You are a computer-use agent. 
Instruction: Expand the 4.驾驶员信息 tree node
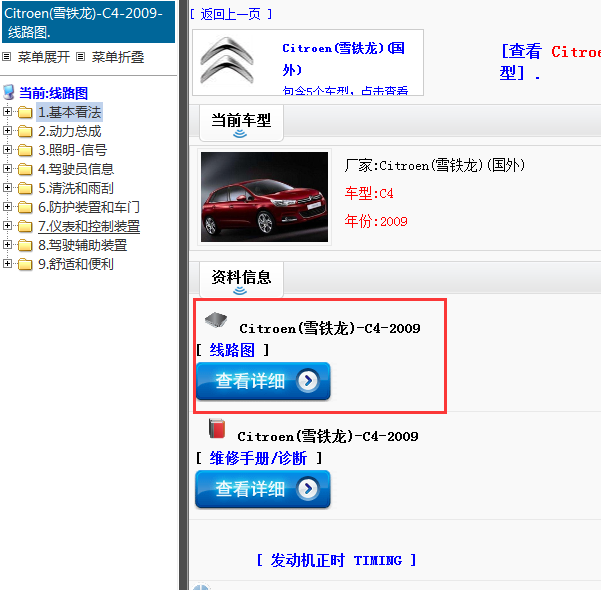coord(7,169)
